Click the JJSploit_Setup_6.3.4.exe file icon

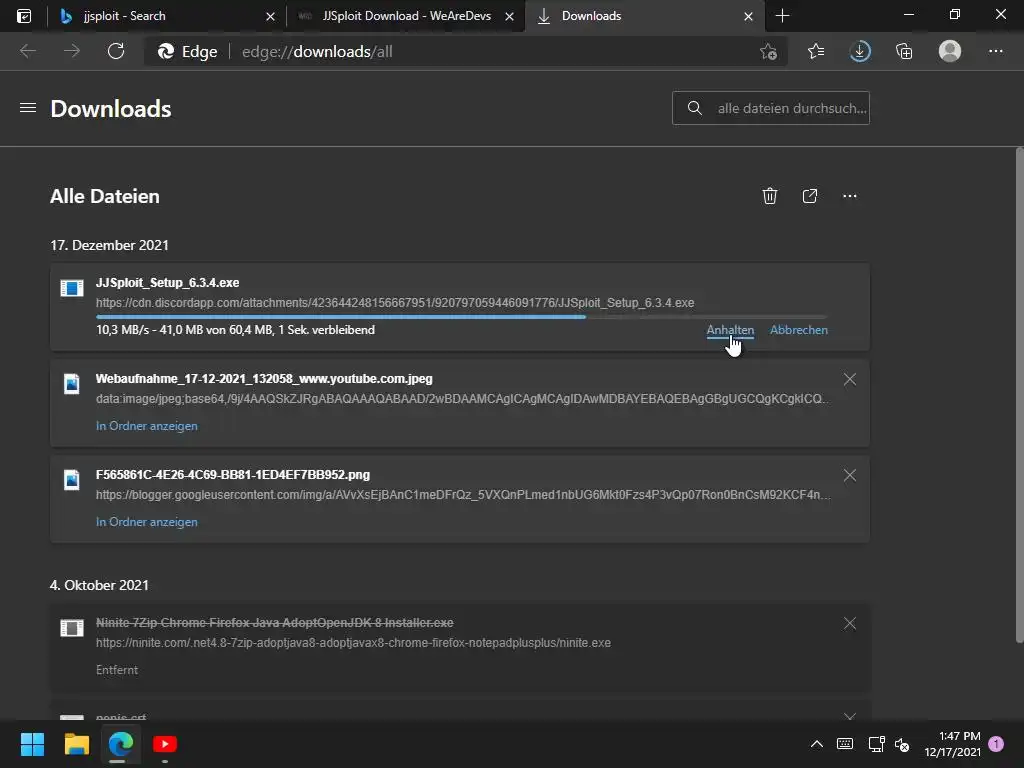click(x=72, y=288)
